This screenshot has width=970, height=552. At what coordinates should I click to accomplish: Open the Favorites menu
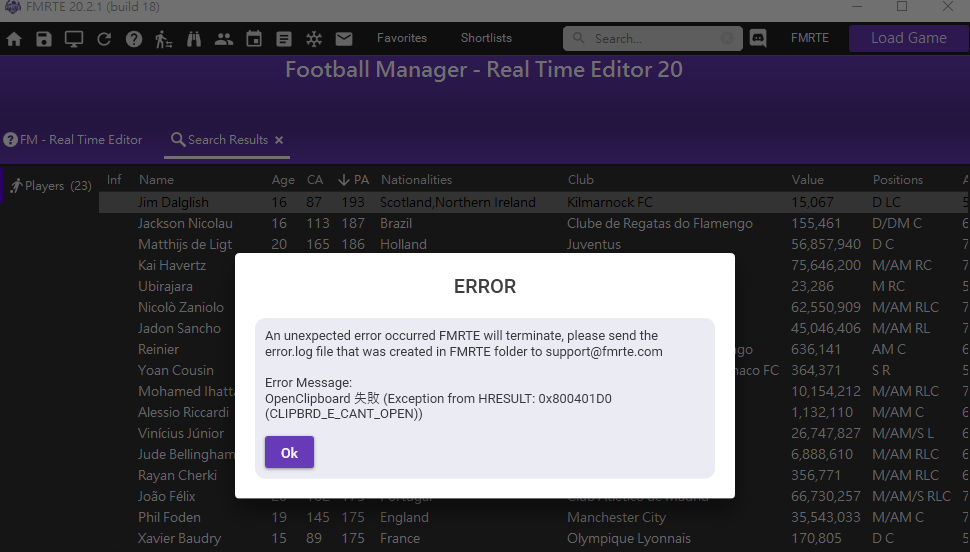click(x=402, y=38)
